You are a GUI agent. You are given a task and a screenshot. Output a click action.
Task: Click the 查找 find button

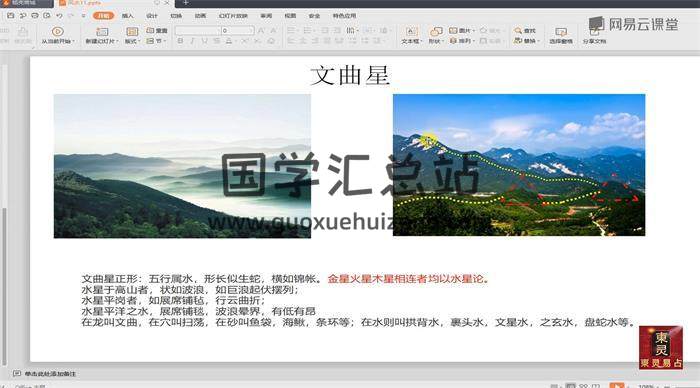click(x=525, y=30)
